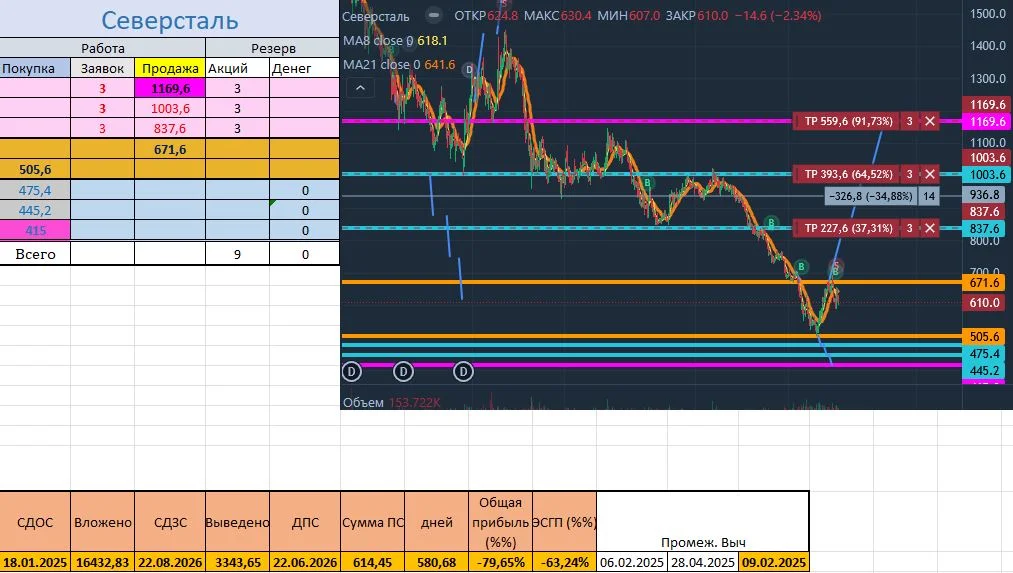
Task: Click the D marker near the MA21 legend
Action: point(470,70)
